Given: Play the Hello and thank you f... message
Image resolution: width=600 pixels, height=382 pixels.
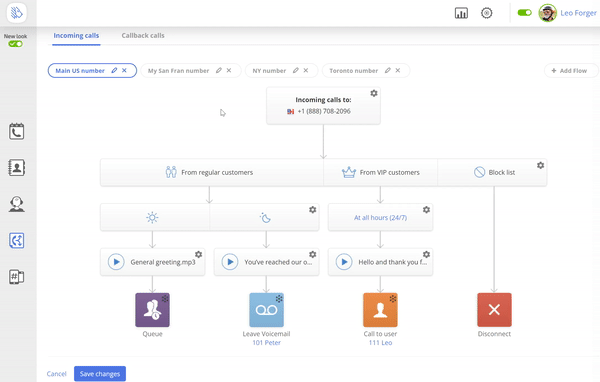Looking at the screenshot, I should click(x=344, y=262).
